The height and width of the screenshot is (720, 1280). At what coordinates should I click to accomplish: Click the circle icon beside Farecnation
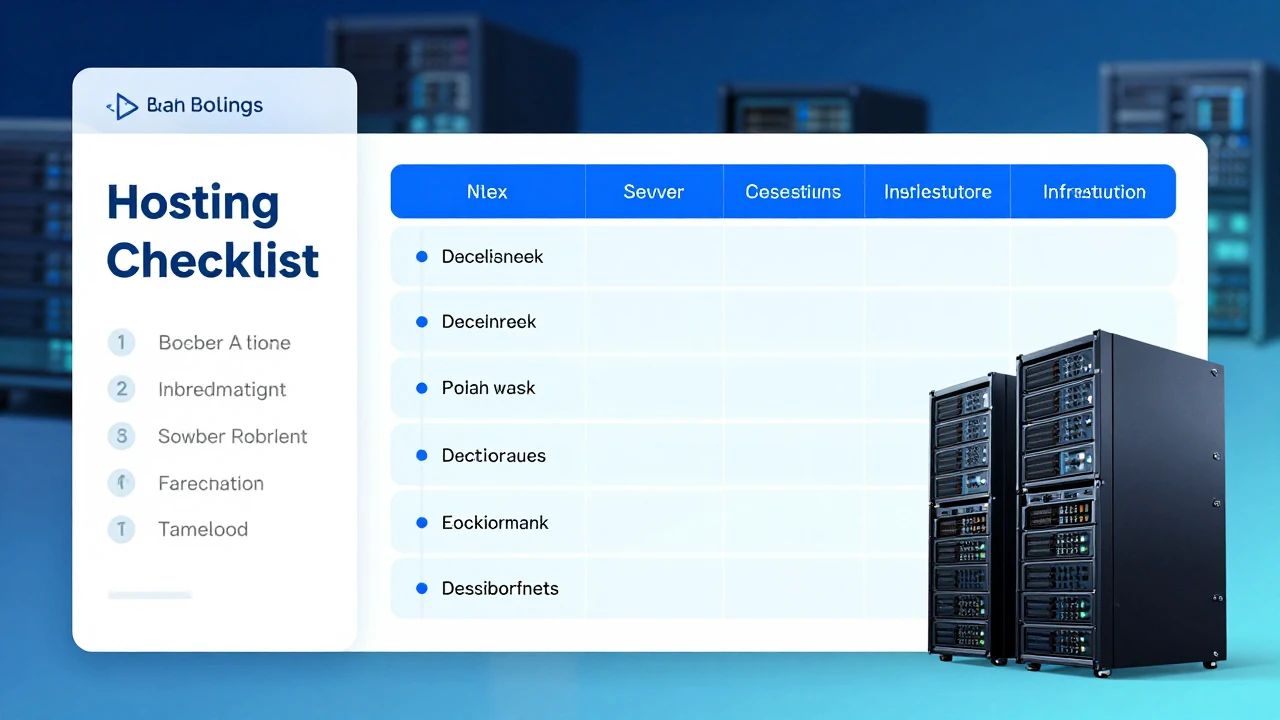coord(121,483)
